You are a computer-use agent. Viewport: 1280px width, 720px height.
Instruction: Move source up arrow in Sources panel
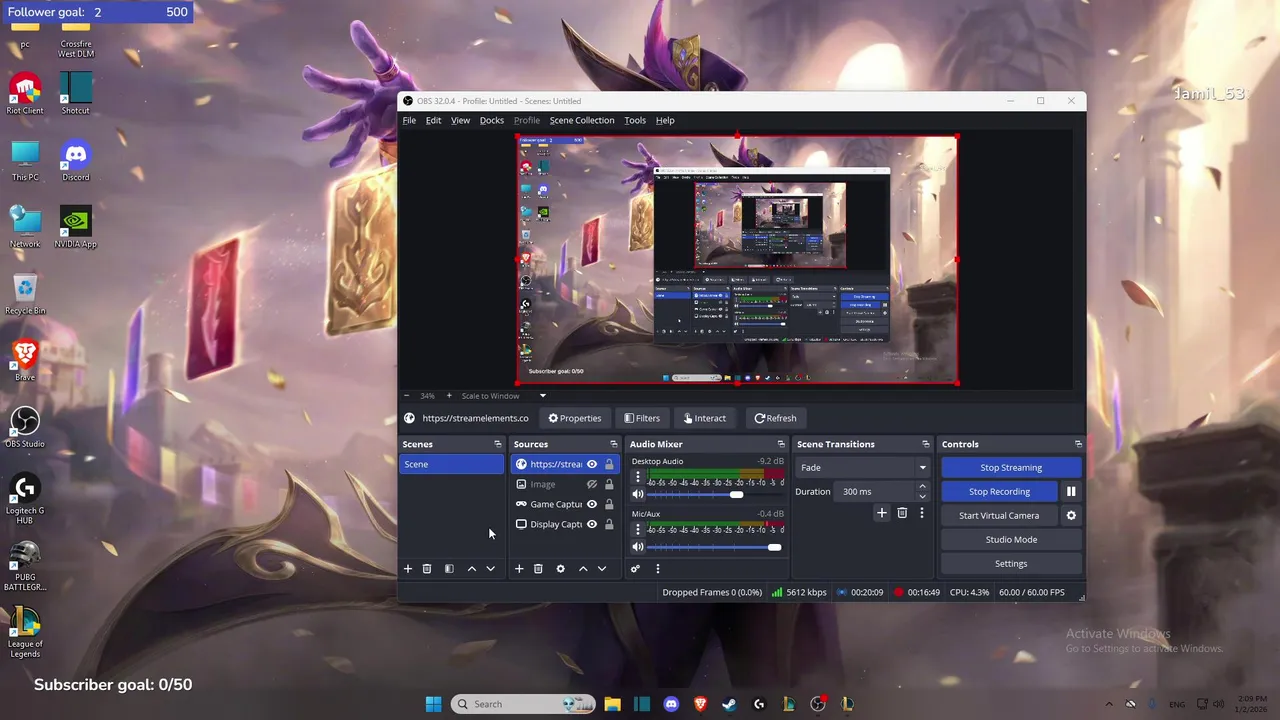583,569
